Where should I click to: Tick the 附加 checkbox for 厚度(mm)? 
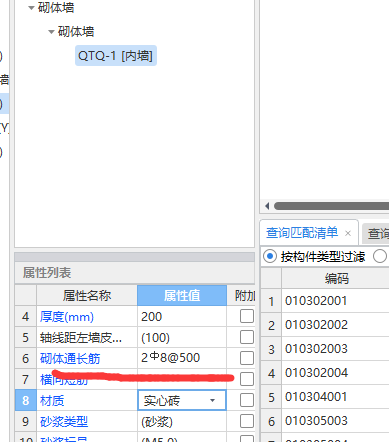tap(247, 316)
